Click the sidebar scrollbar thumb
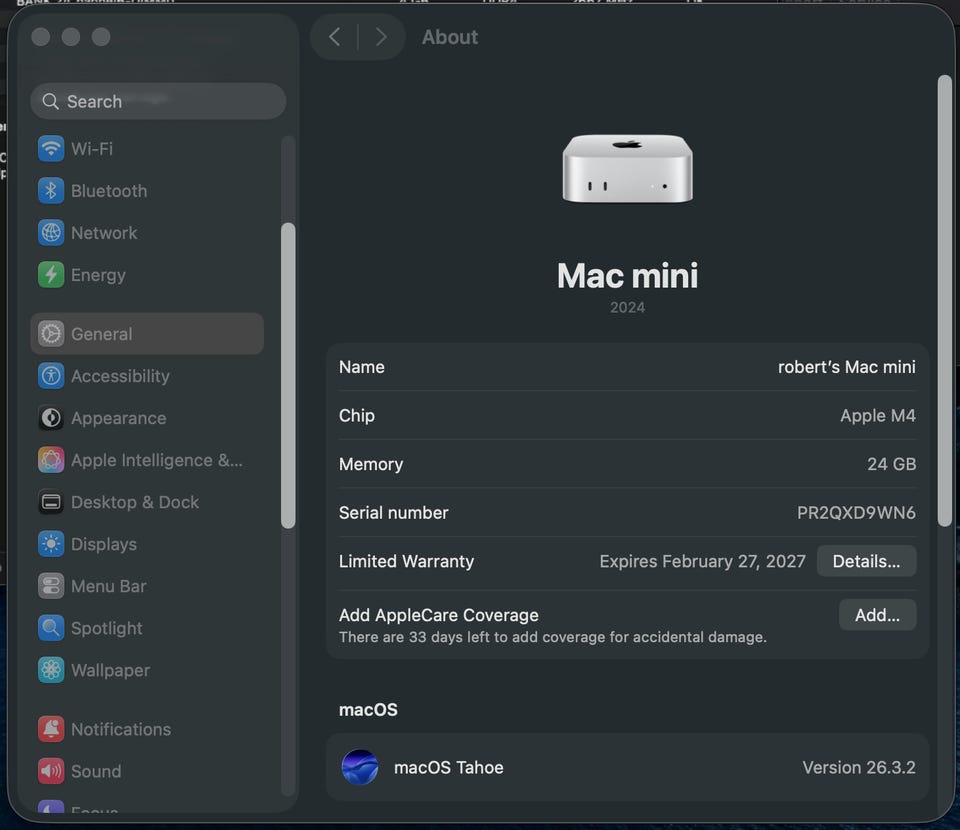 288,375
